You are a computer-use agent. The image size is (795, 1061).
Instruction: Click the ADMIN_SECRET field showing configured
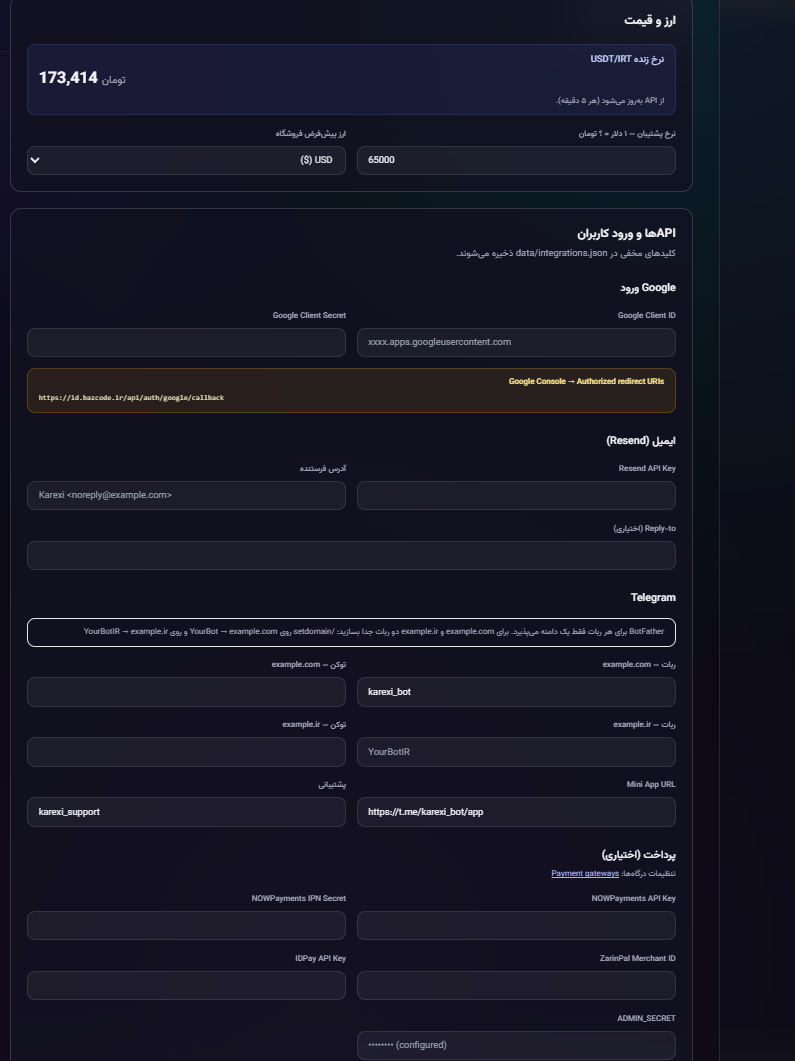516,1045
